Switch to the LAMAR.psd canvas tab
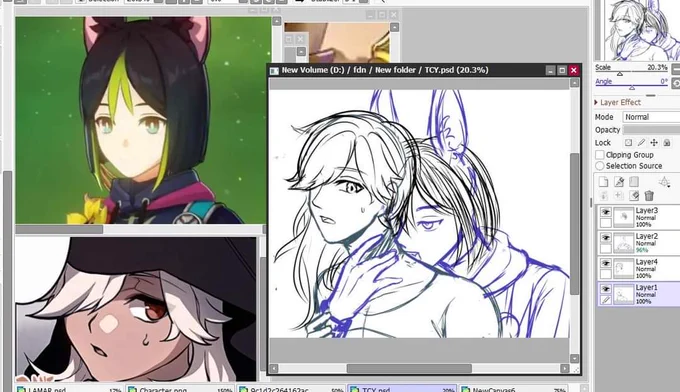 click(x=69, y=389)
